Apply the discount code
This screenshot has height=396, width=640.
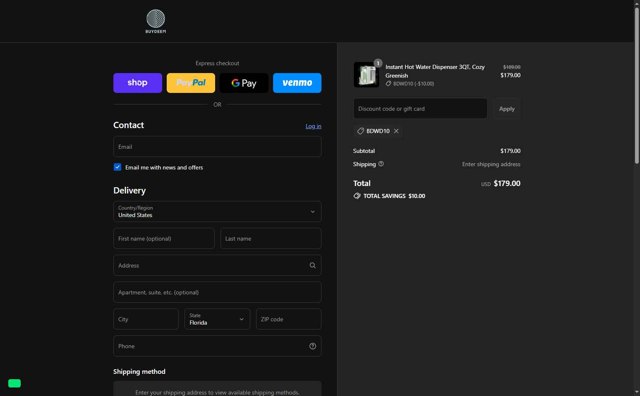pyautogui.click(x=507, y=109)
